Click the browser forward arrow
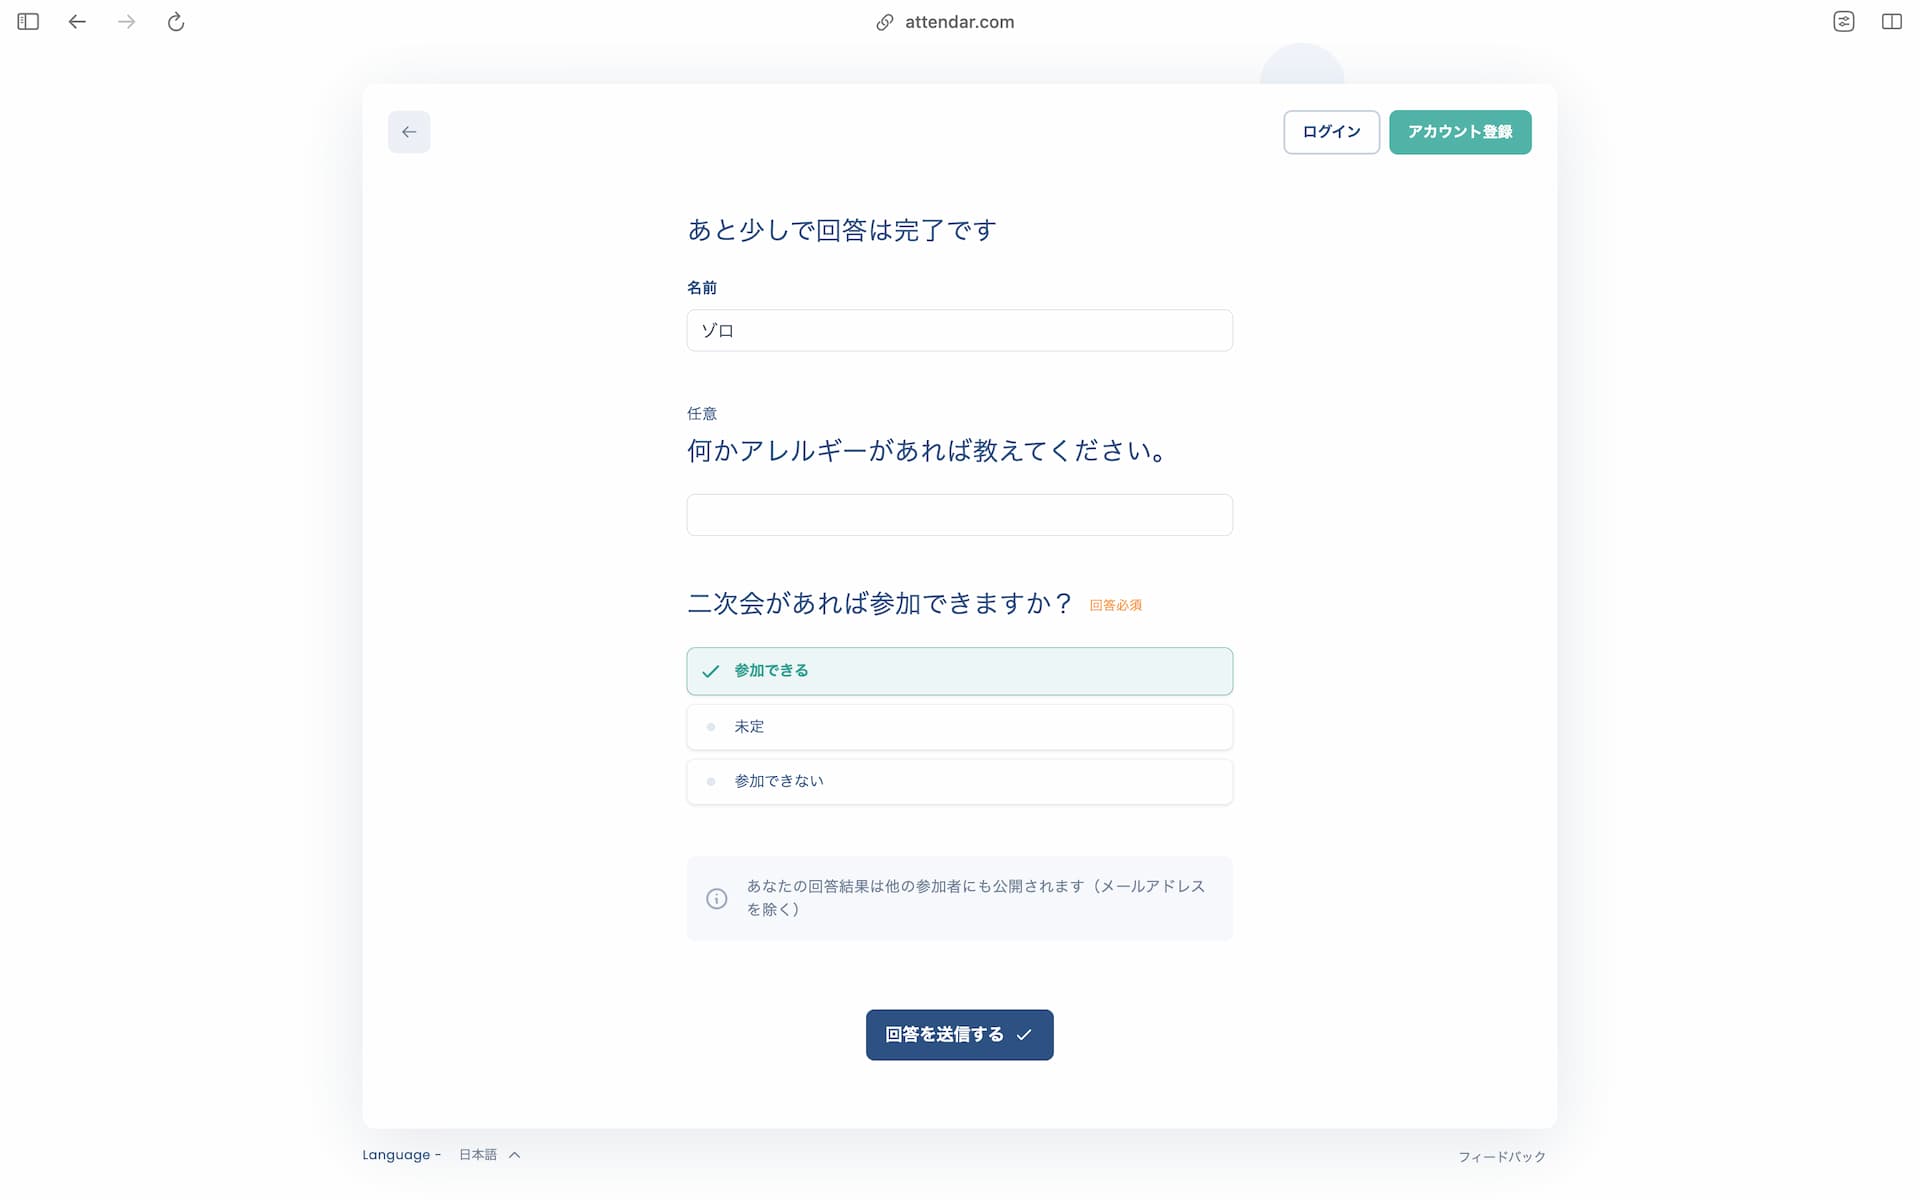Screen dimensions: 1920x1200 coord(126,22)
